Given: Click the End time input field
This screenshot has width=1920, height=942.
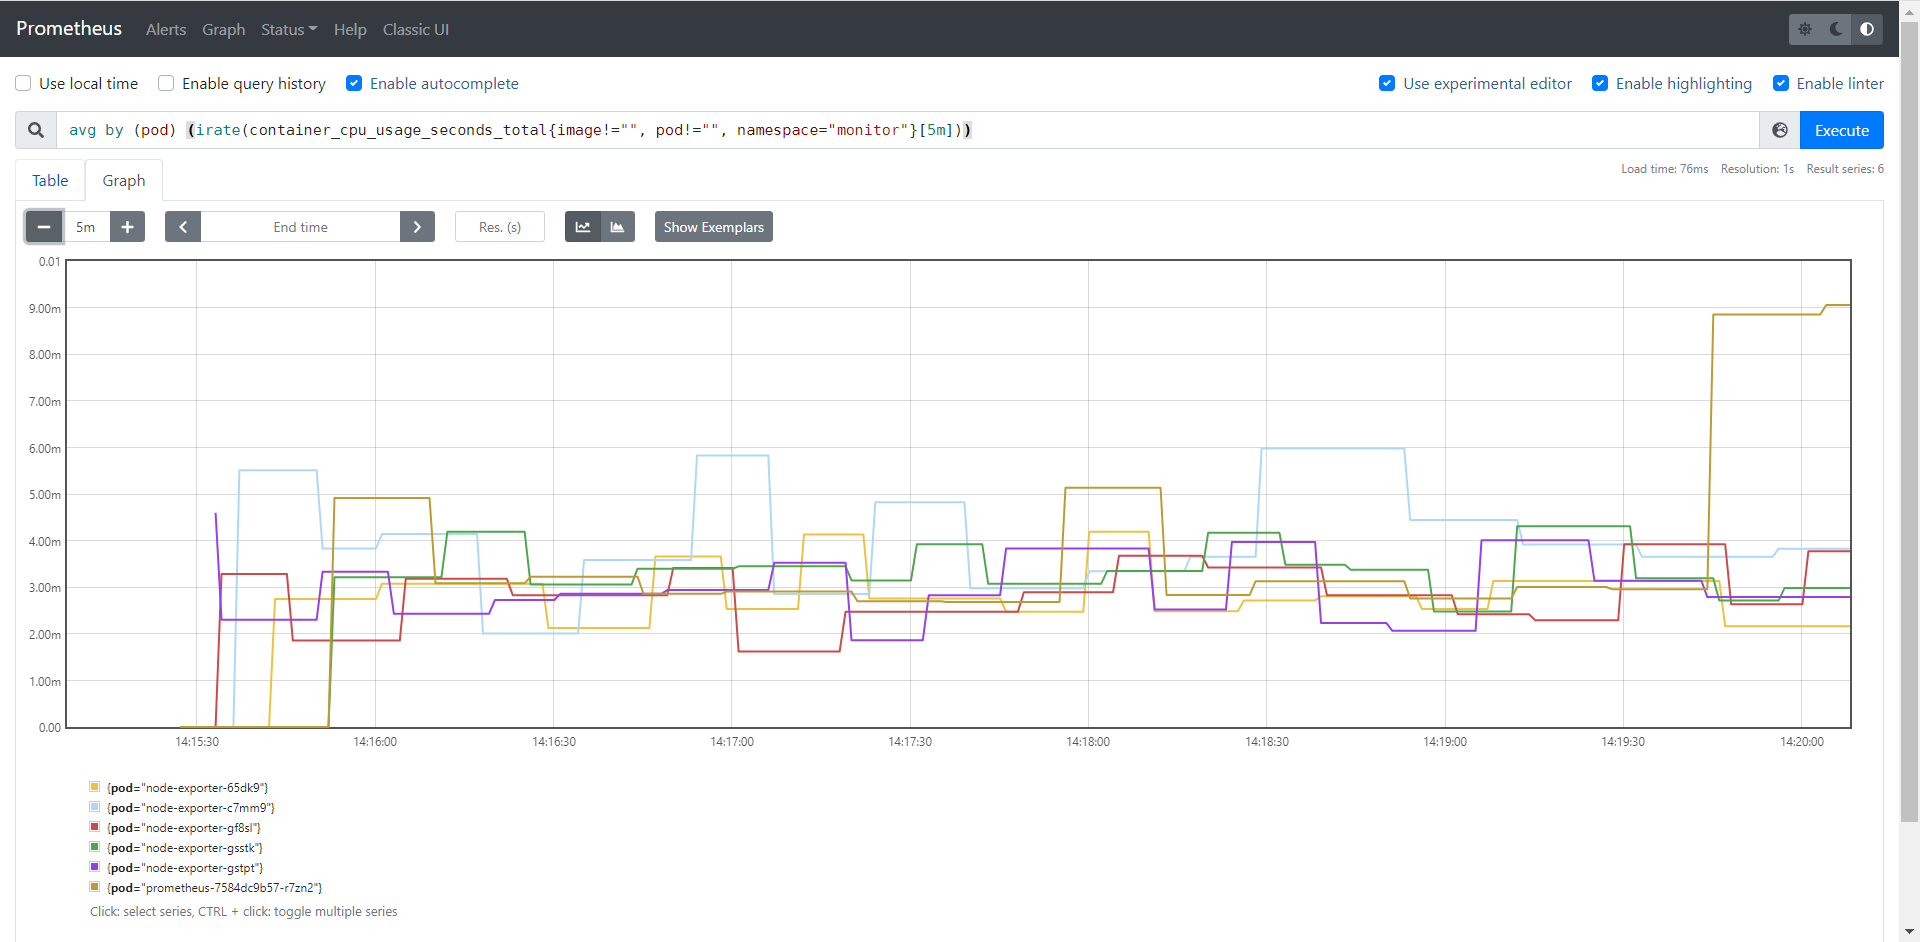Looking at the screenshot, I should point(300,227).
